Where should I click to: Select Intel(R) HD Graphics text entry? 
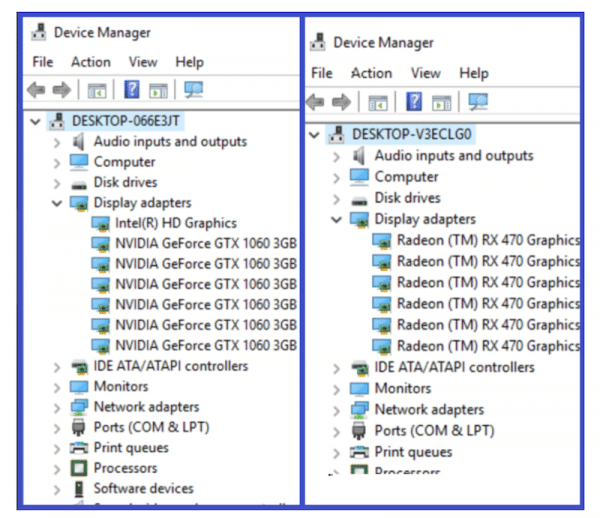point(176,223)
